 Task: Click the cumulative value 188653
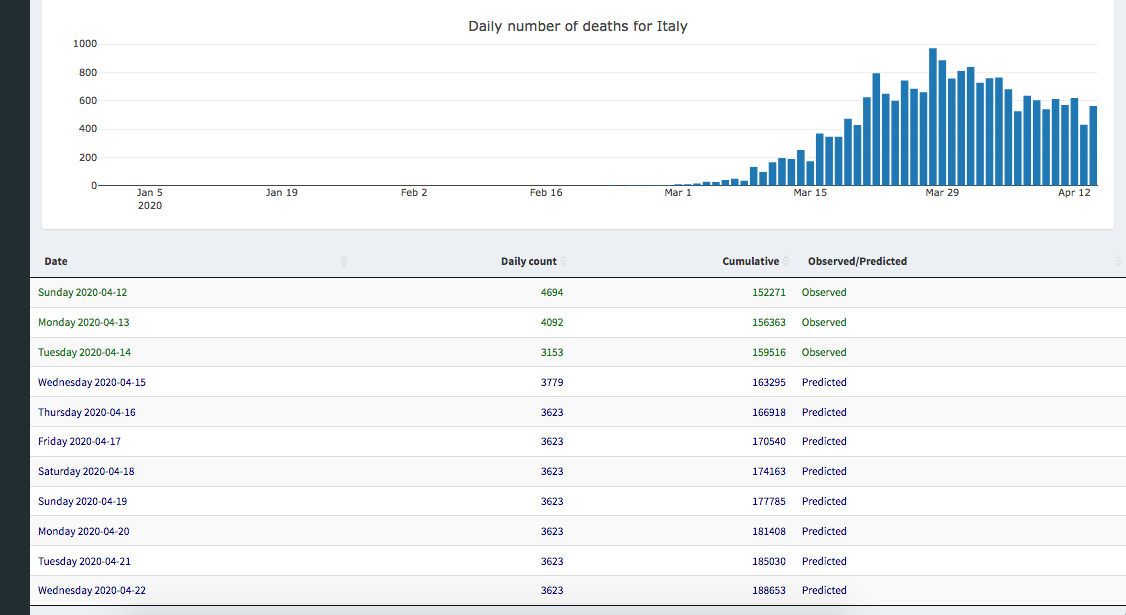point(768,591)
